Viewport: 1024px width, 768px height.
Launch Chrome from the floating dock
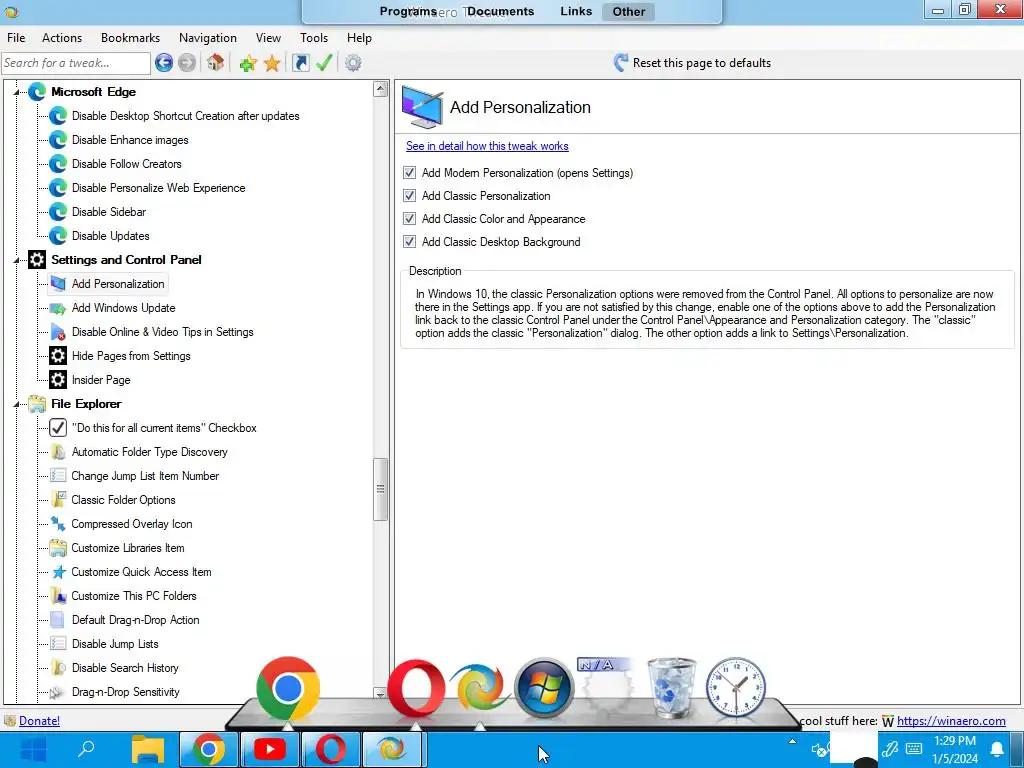[287, 688]
